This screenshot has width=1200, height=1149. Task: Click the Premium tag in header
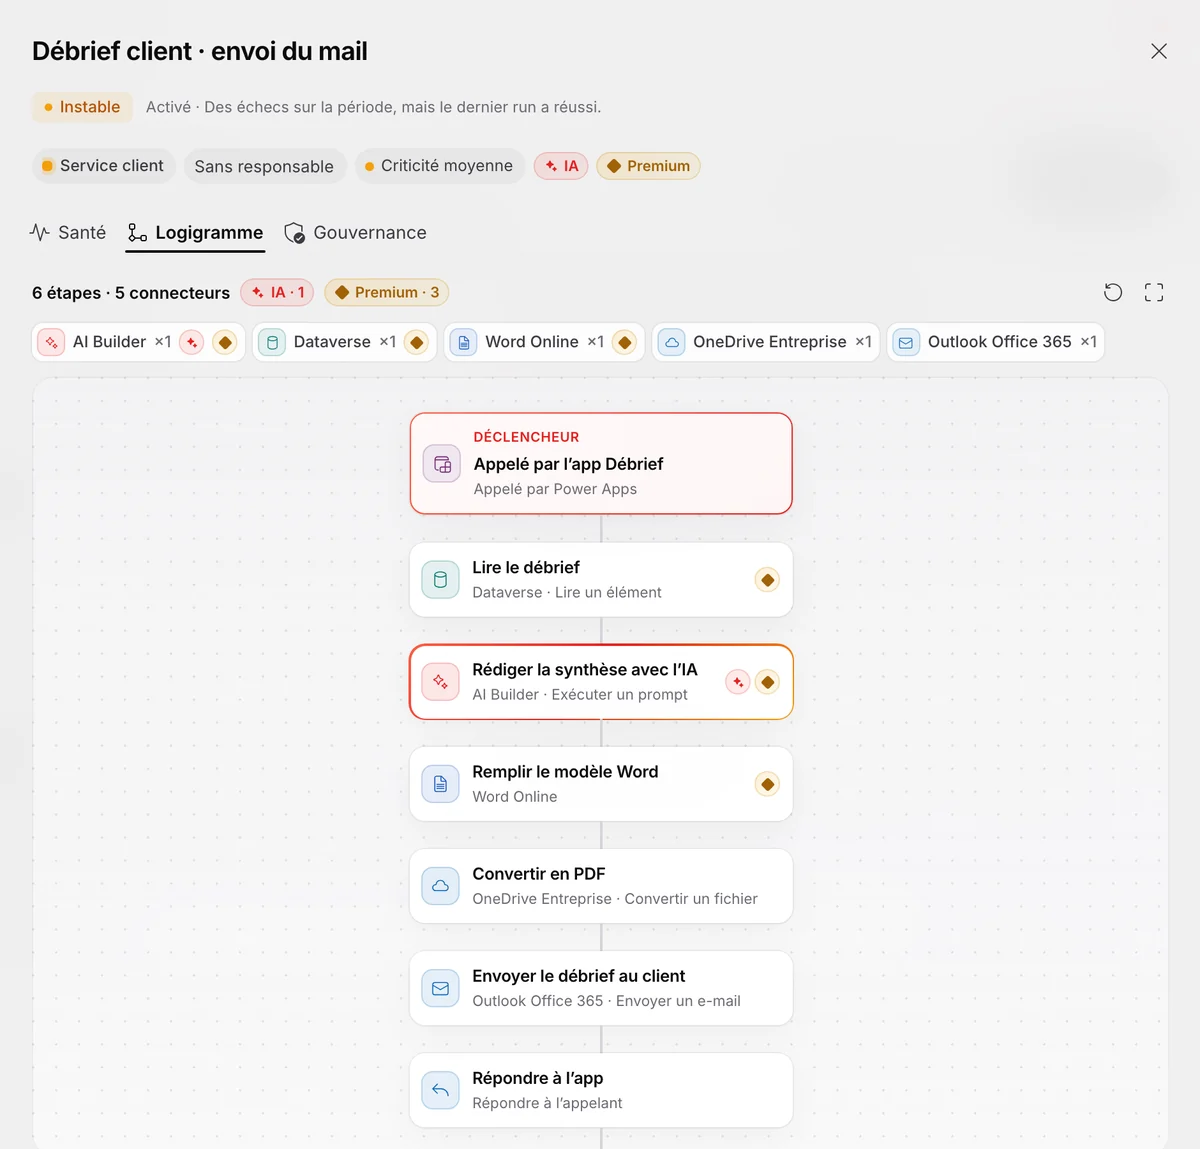pos(648,166)
